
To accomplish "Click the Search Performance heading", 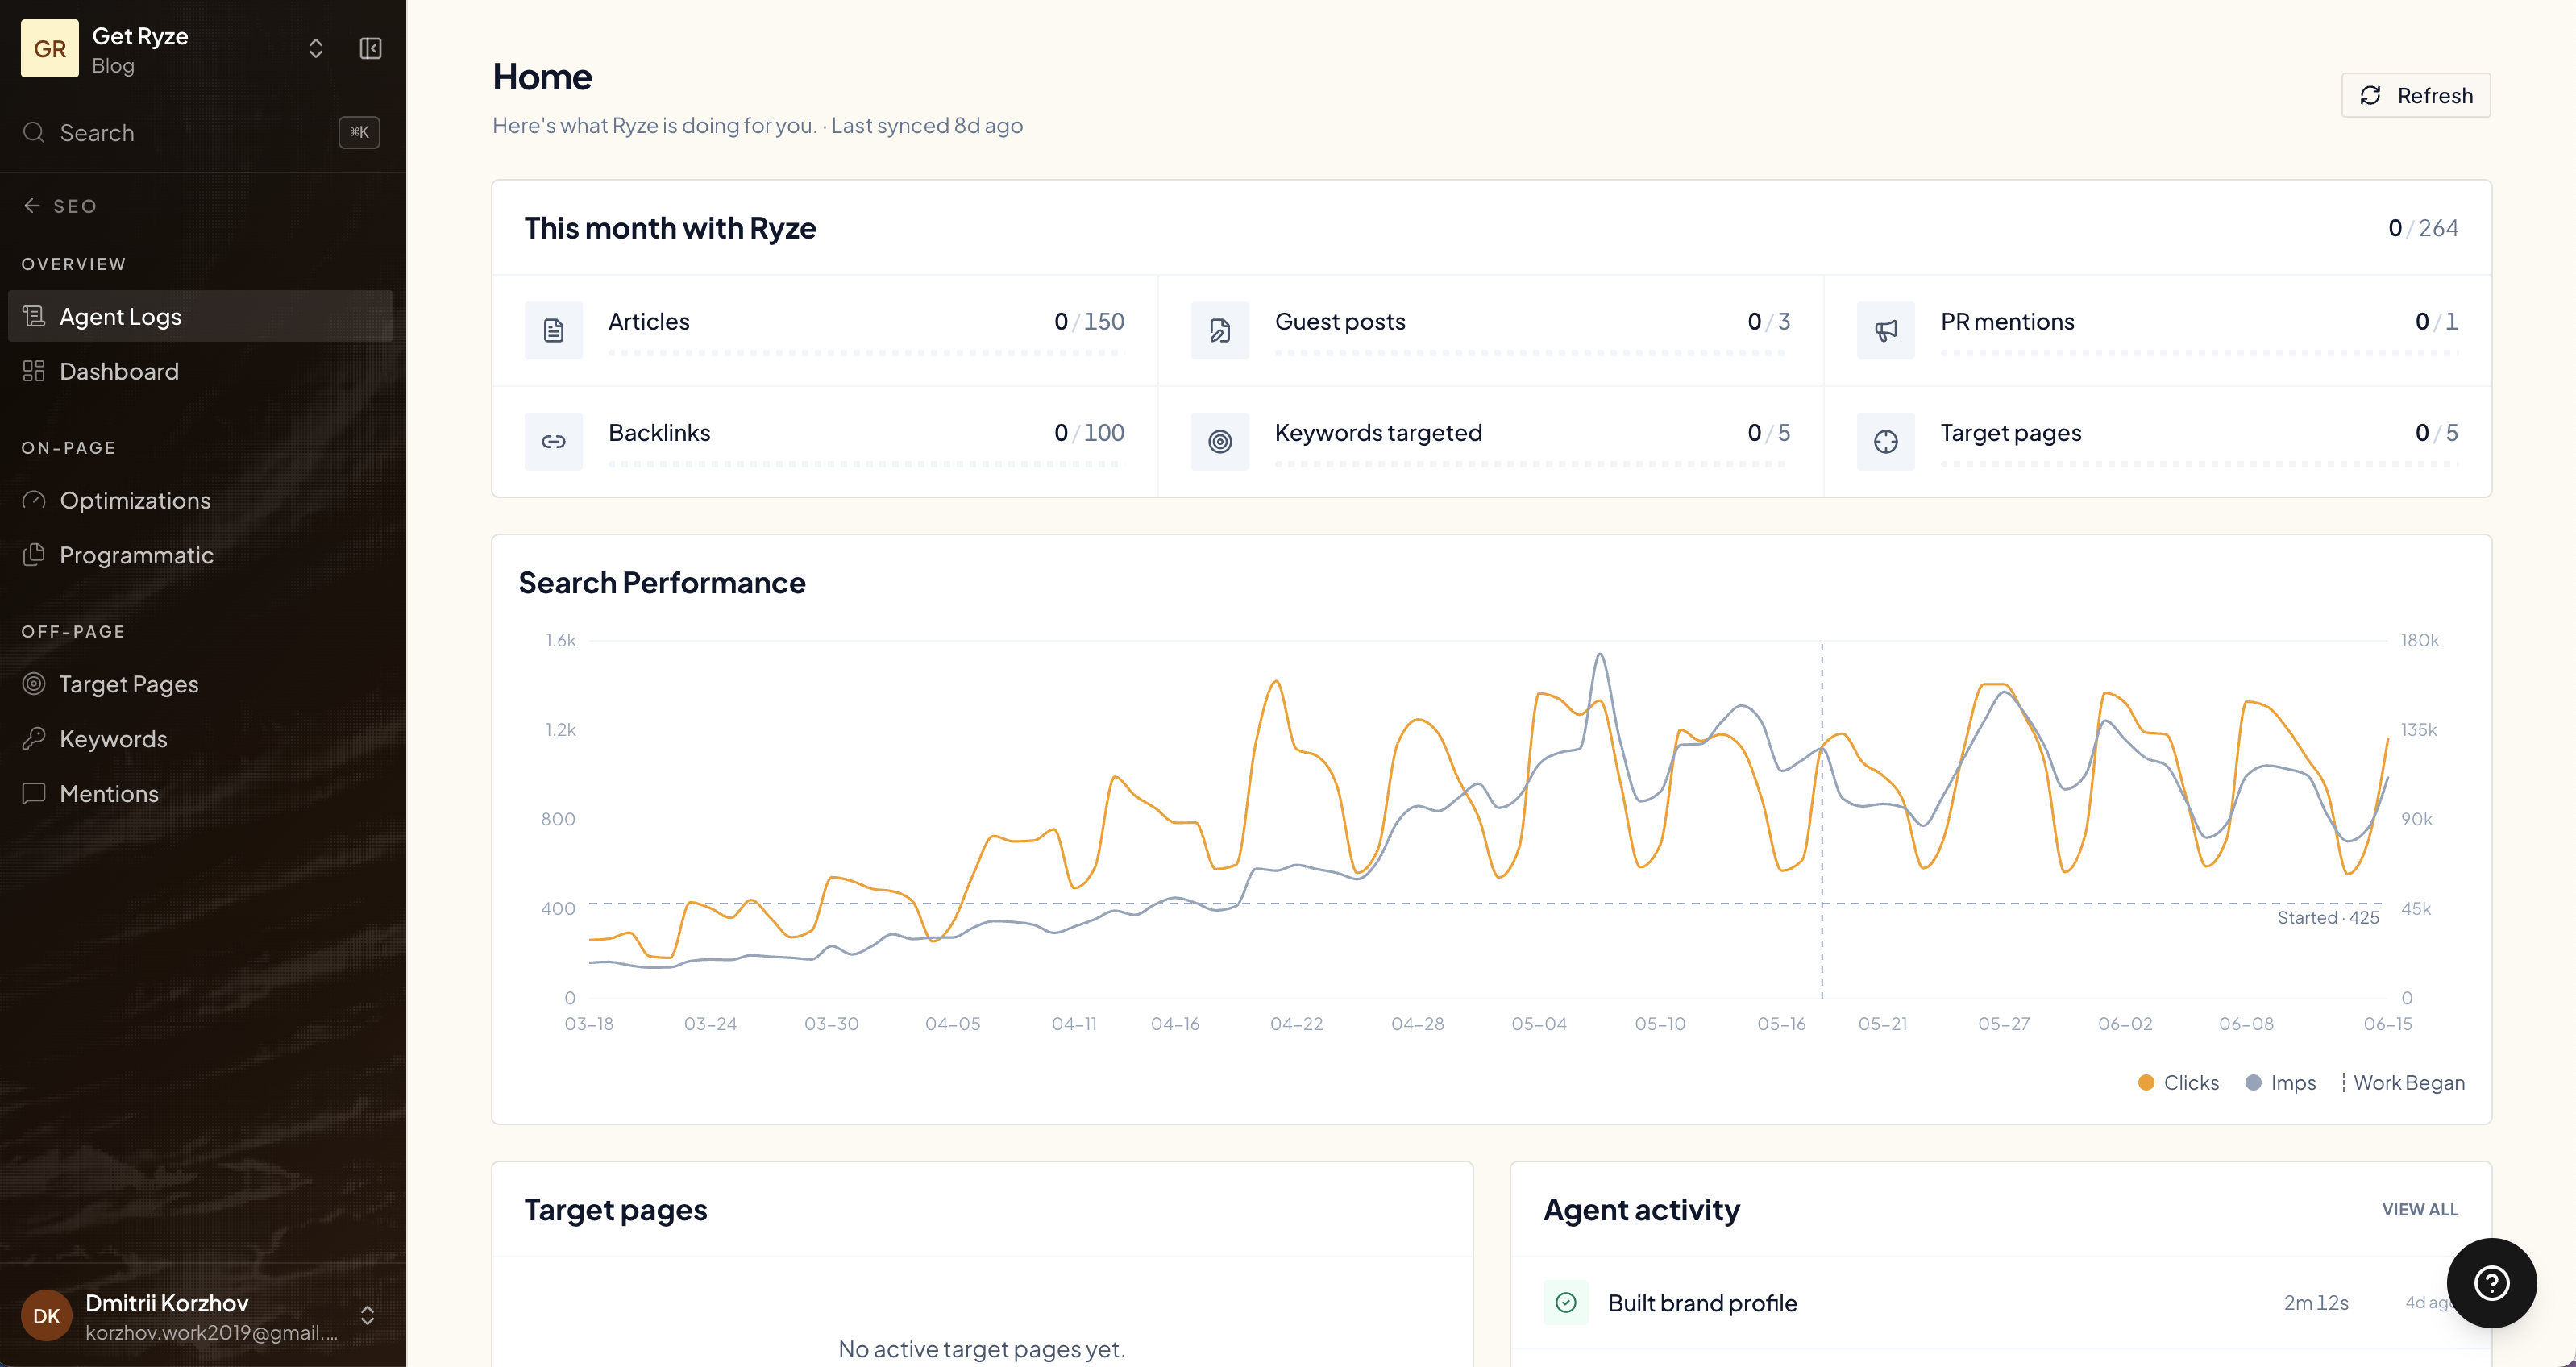I will coord(662,582).
